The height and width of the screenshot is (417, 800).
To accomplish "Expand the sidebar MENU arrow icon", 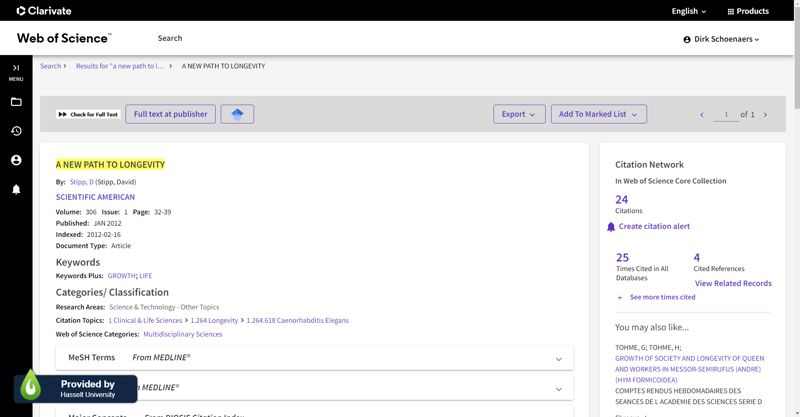I will coord(16,68).
